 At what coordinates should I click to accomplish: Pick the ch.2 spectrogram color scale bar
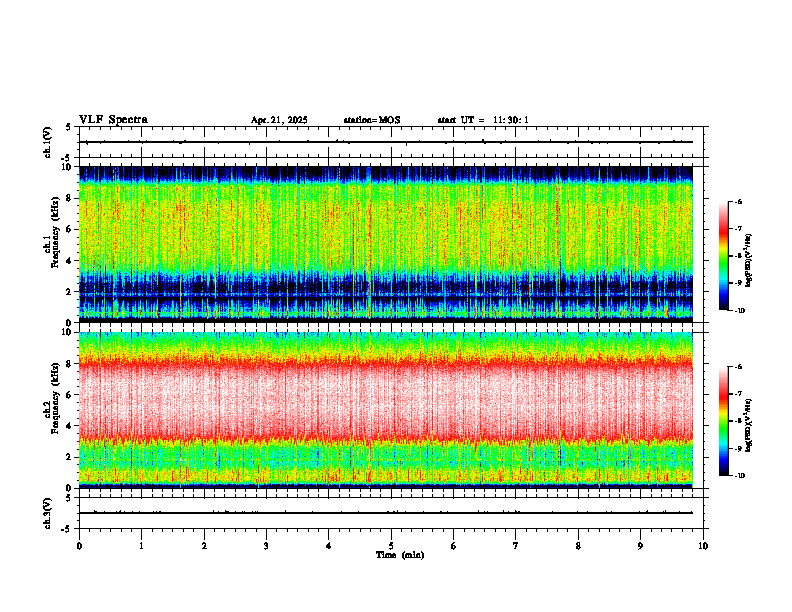[x=723, y=421]
